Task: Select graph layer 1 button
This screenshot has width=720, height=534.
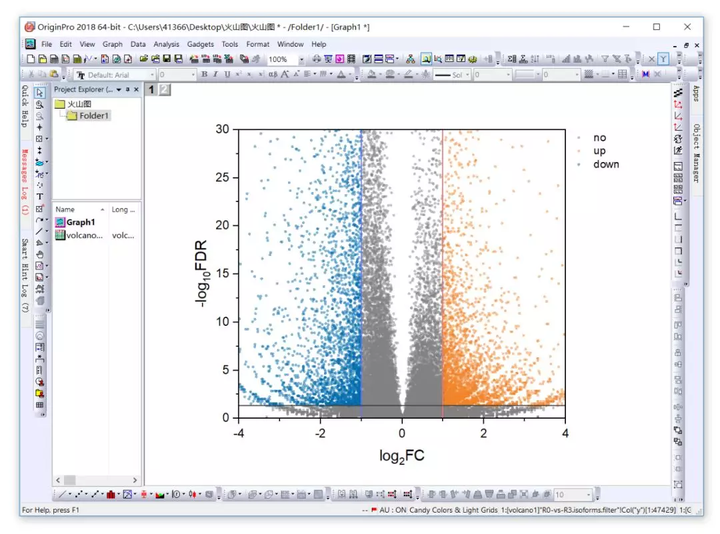Action: click(x=151, y=90)
